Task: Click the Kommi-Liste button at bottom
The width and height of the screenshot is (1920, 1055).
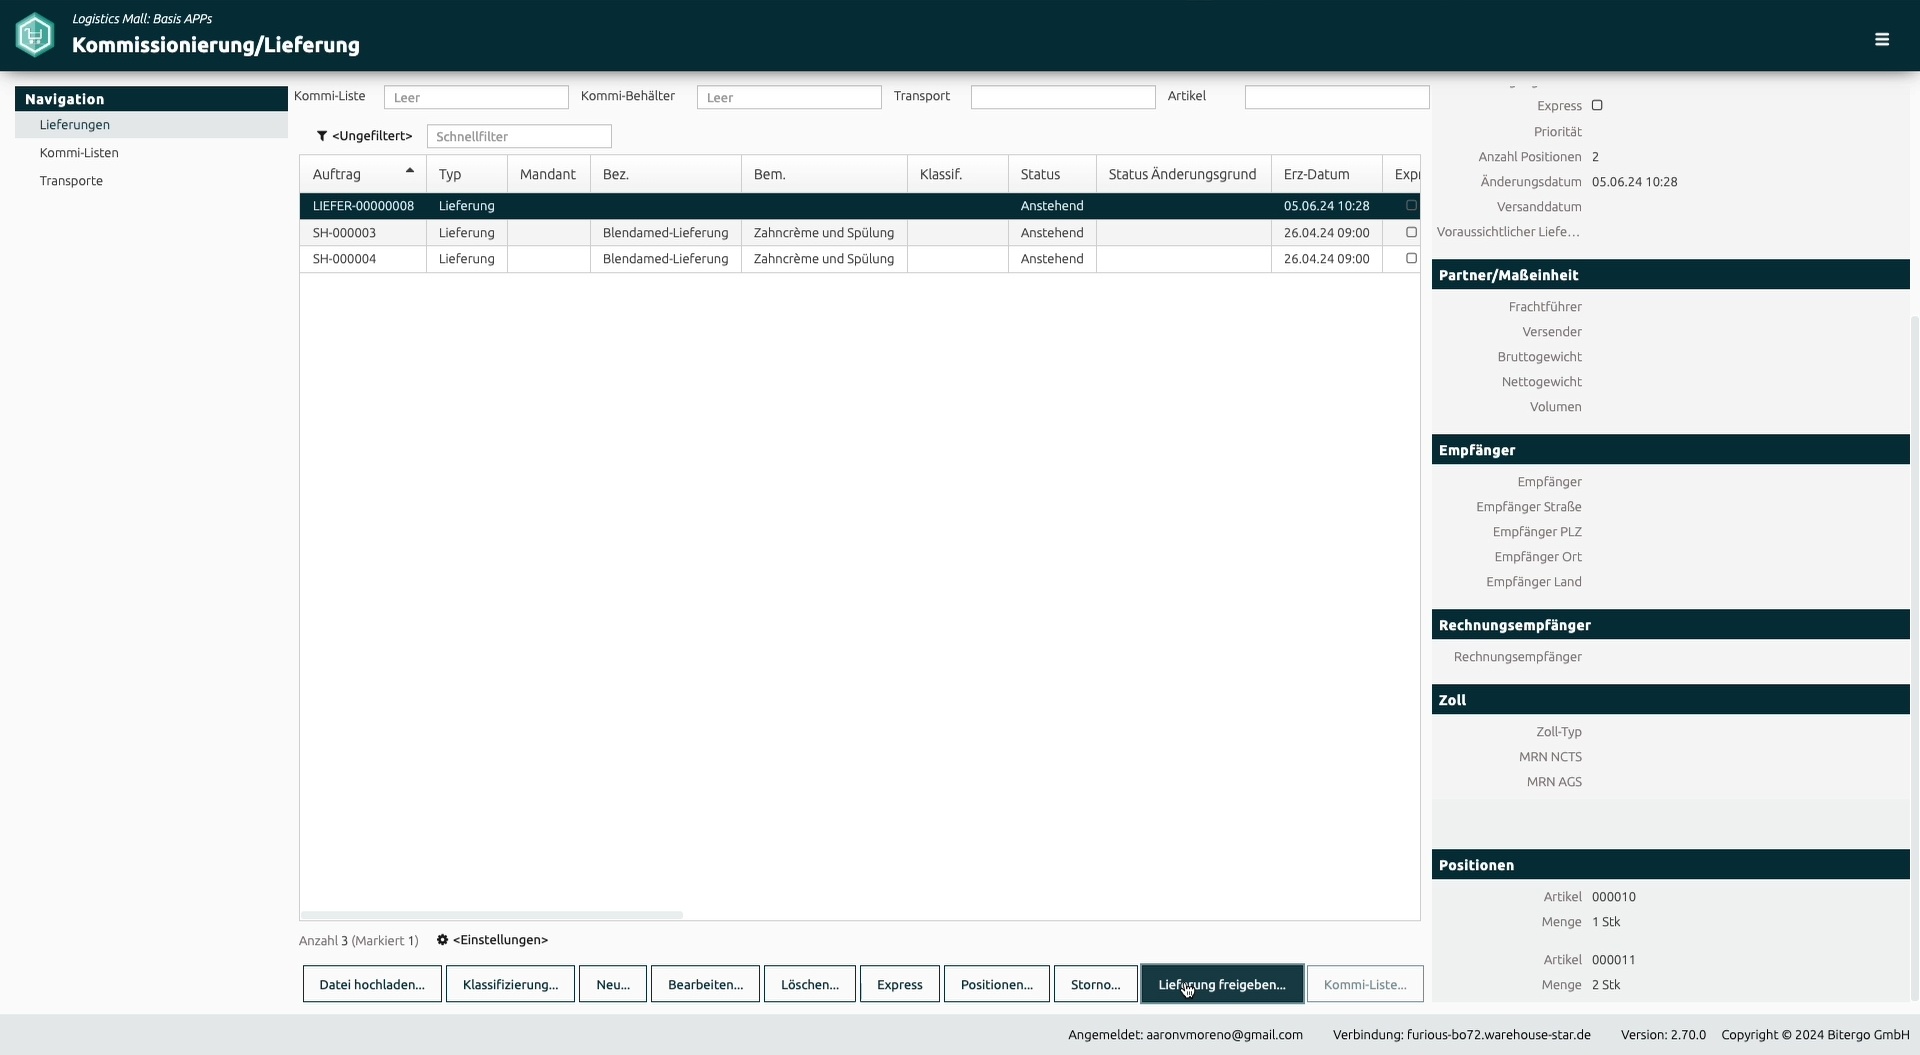Action: (1365, 984)
